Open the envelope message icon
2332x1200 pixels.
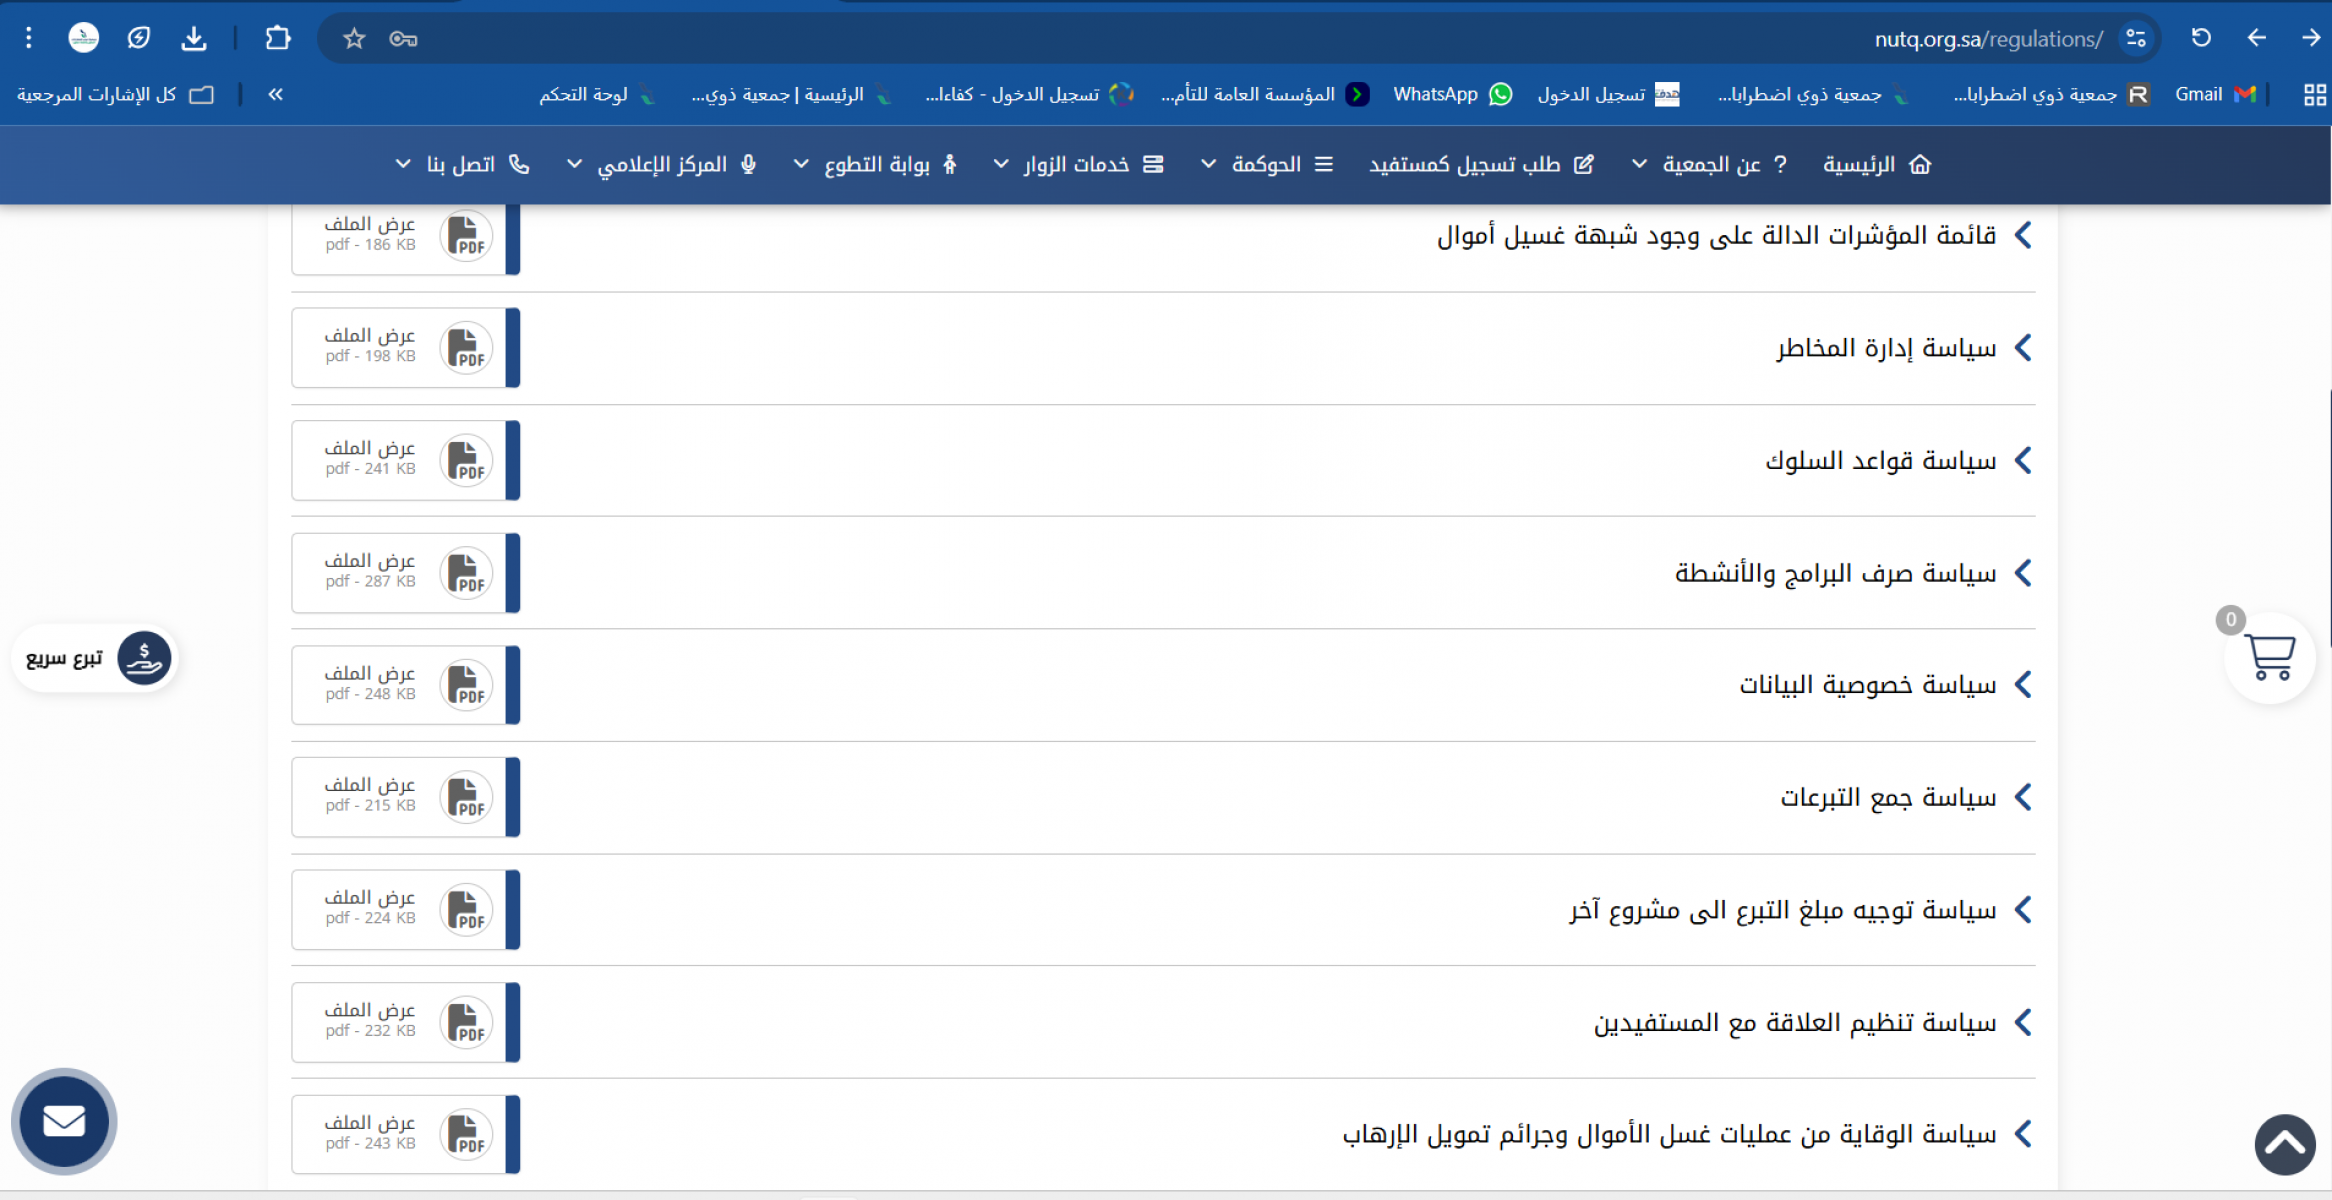coord(64,1121)
